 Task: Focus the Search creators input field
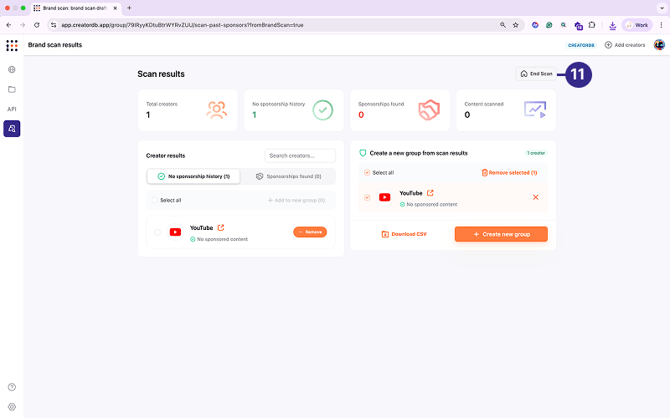(300, 156)
